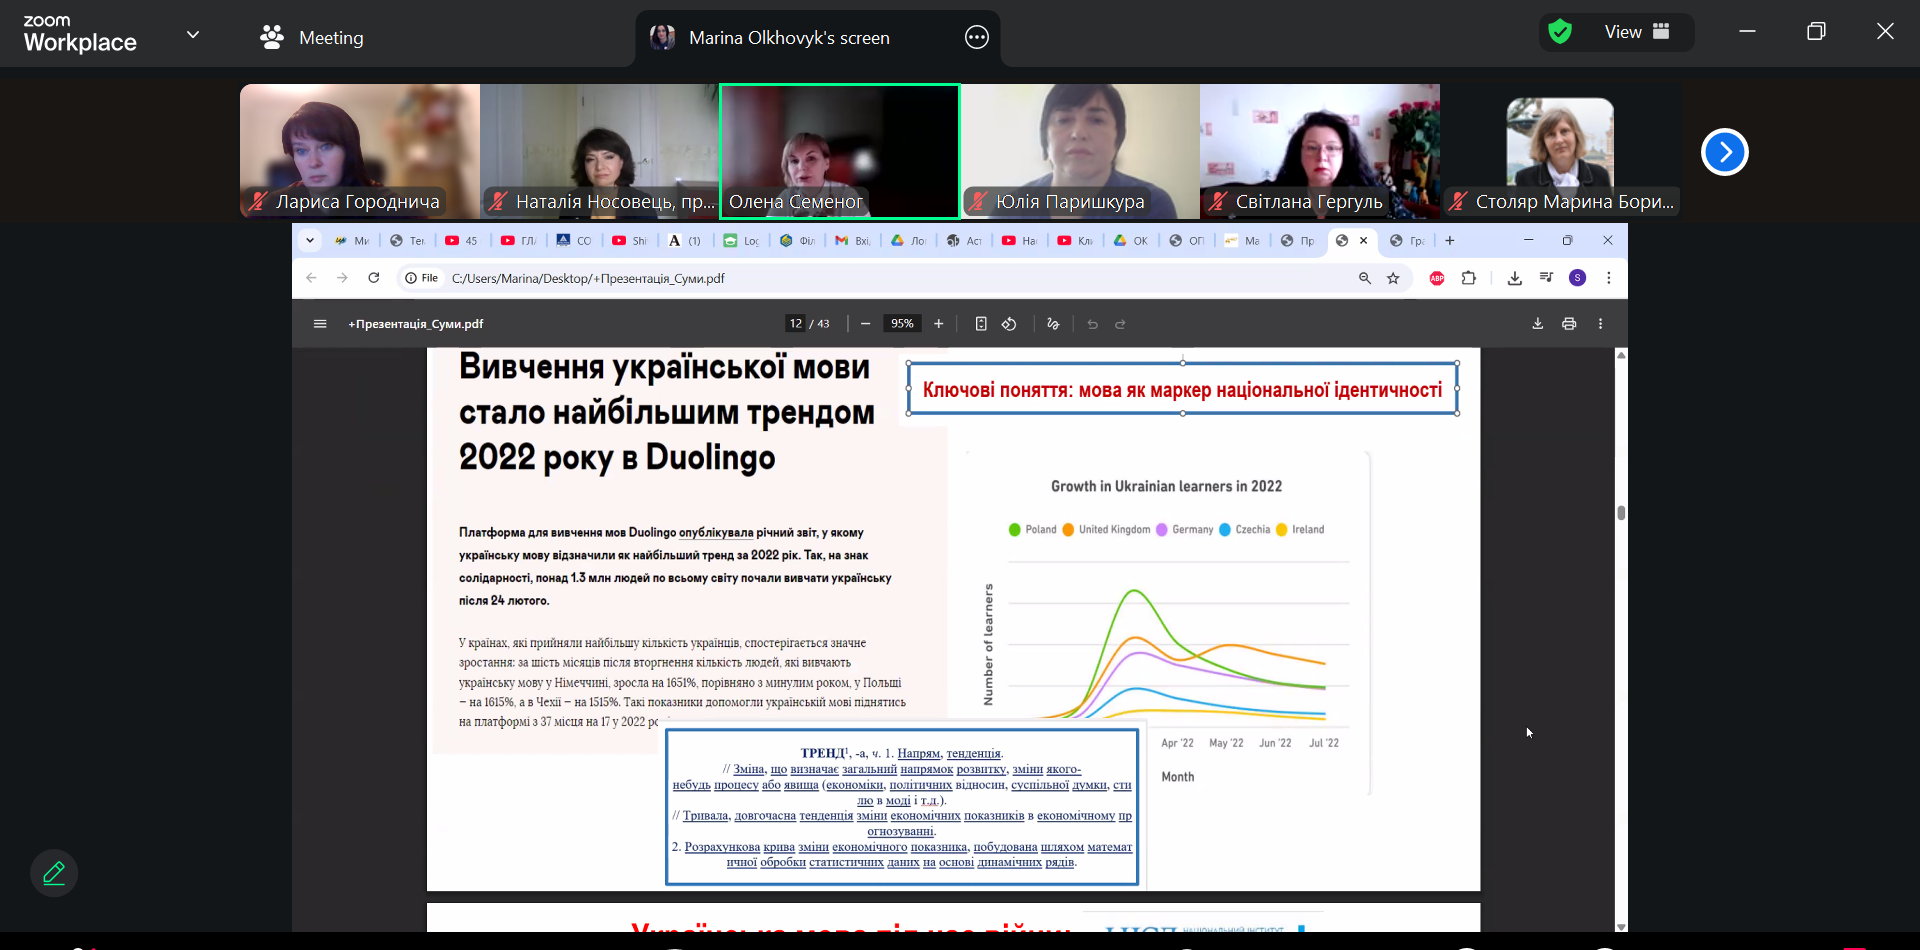The height and width of the screenshot is (950, 1920).
Task: Rotate the PDF page counterclockwise
Action: pyautogui.click(x=1009, y=324)
